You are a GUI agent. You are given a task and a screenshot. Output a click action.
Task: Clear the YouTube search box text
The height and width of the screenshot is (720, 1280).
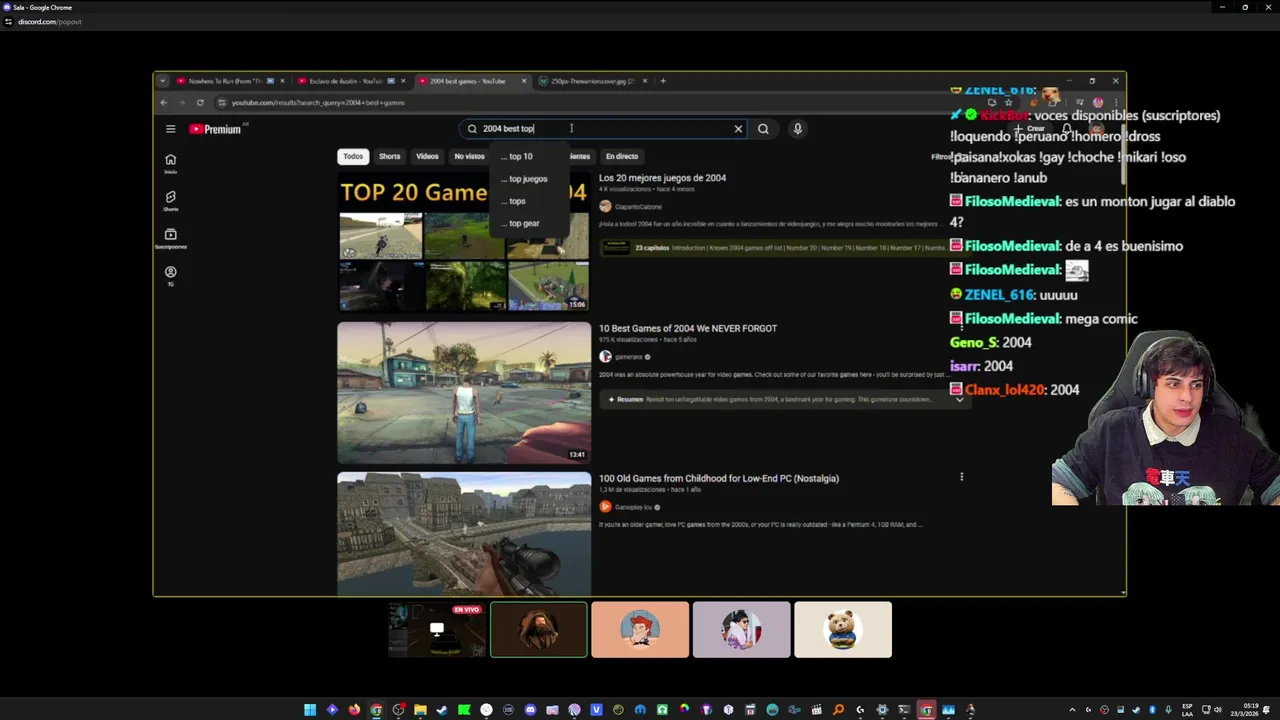[738, 129]
